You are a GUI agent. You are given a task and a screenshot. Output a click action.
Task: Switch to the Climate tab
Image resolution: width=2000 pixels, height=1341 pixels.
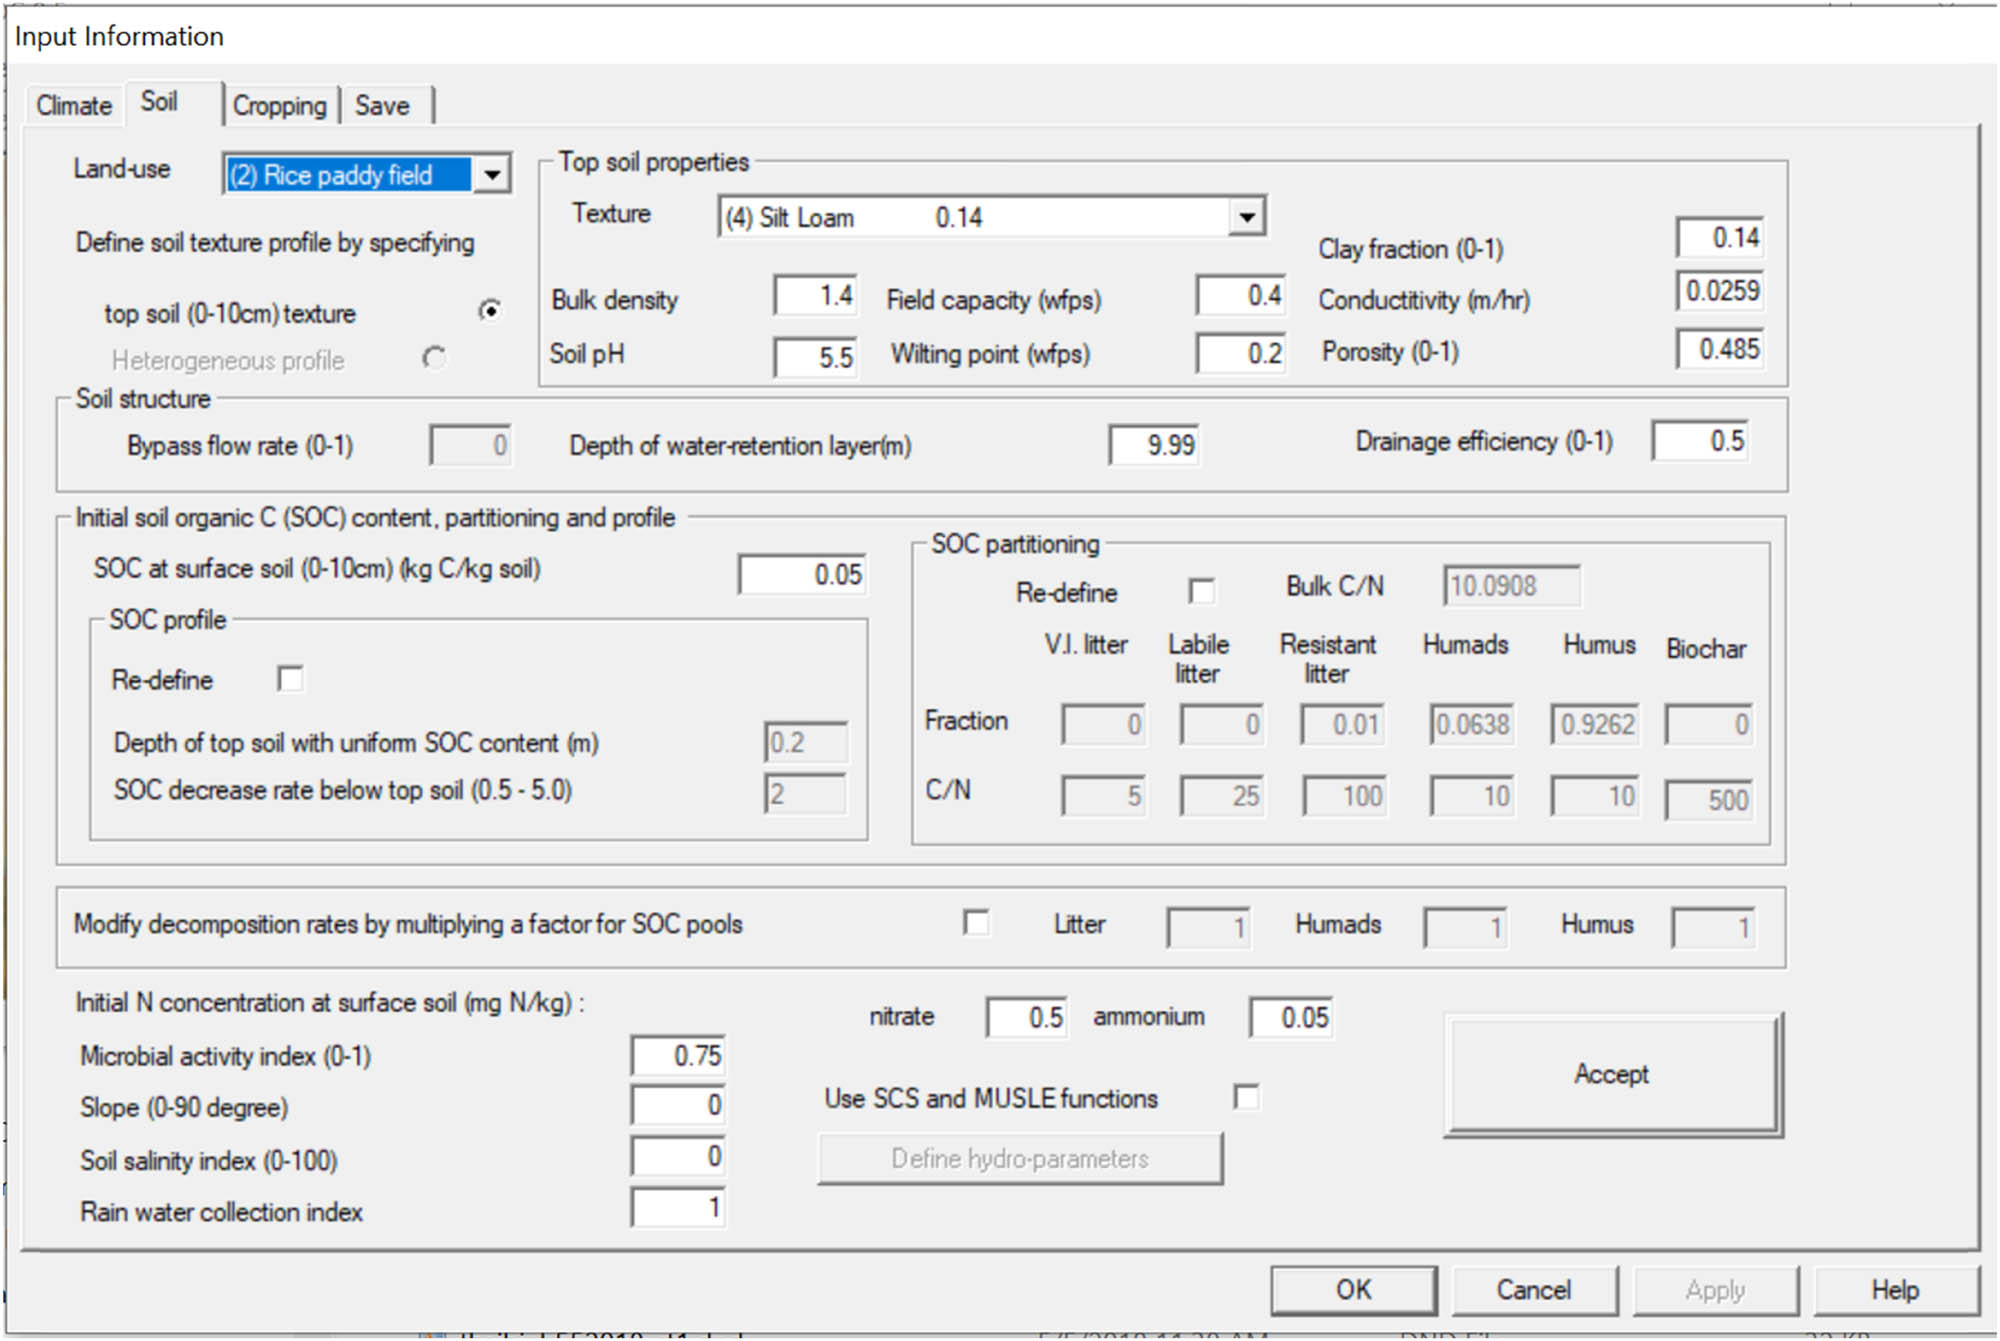[73, 106]
